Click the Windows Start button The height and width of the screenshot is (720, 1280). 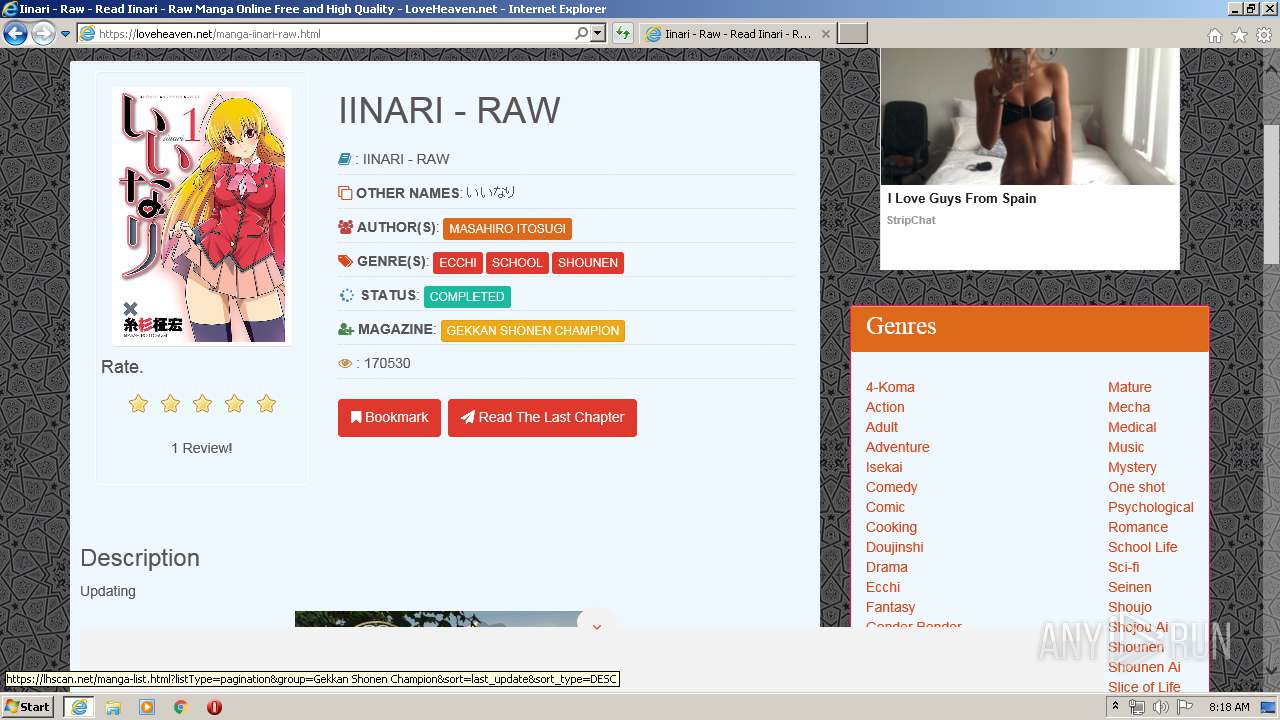27,706
